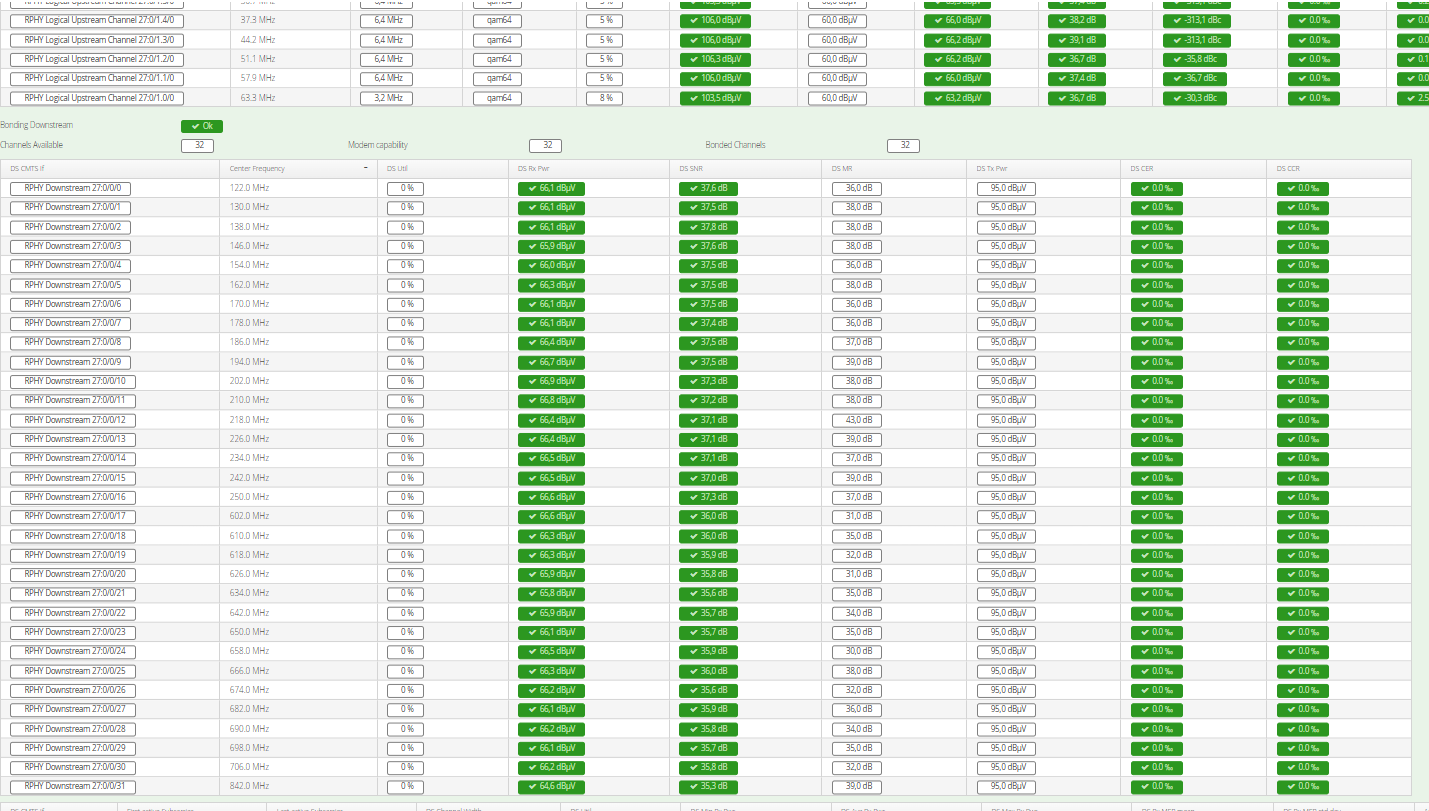This screenshot has width=1429, height=811.
Task: Click the 103,5 dBµV upstream badge
Action: (714, 98)
